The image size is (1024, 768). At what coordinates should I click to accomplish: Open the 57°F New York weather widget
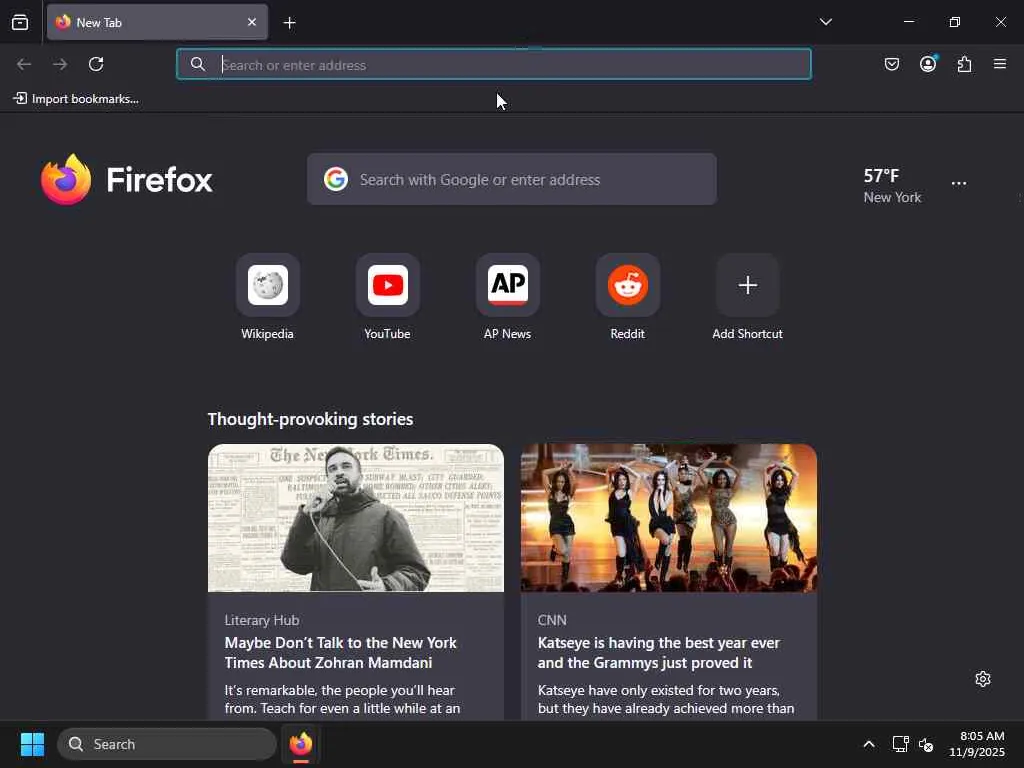(892, 185)
